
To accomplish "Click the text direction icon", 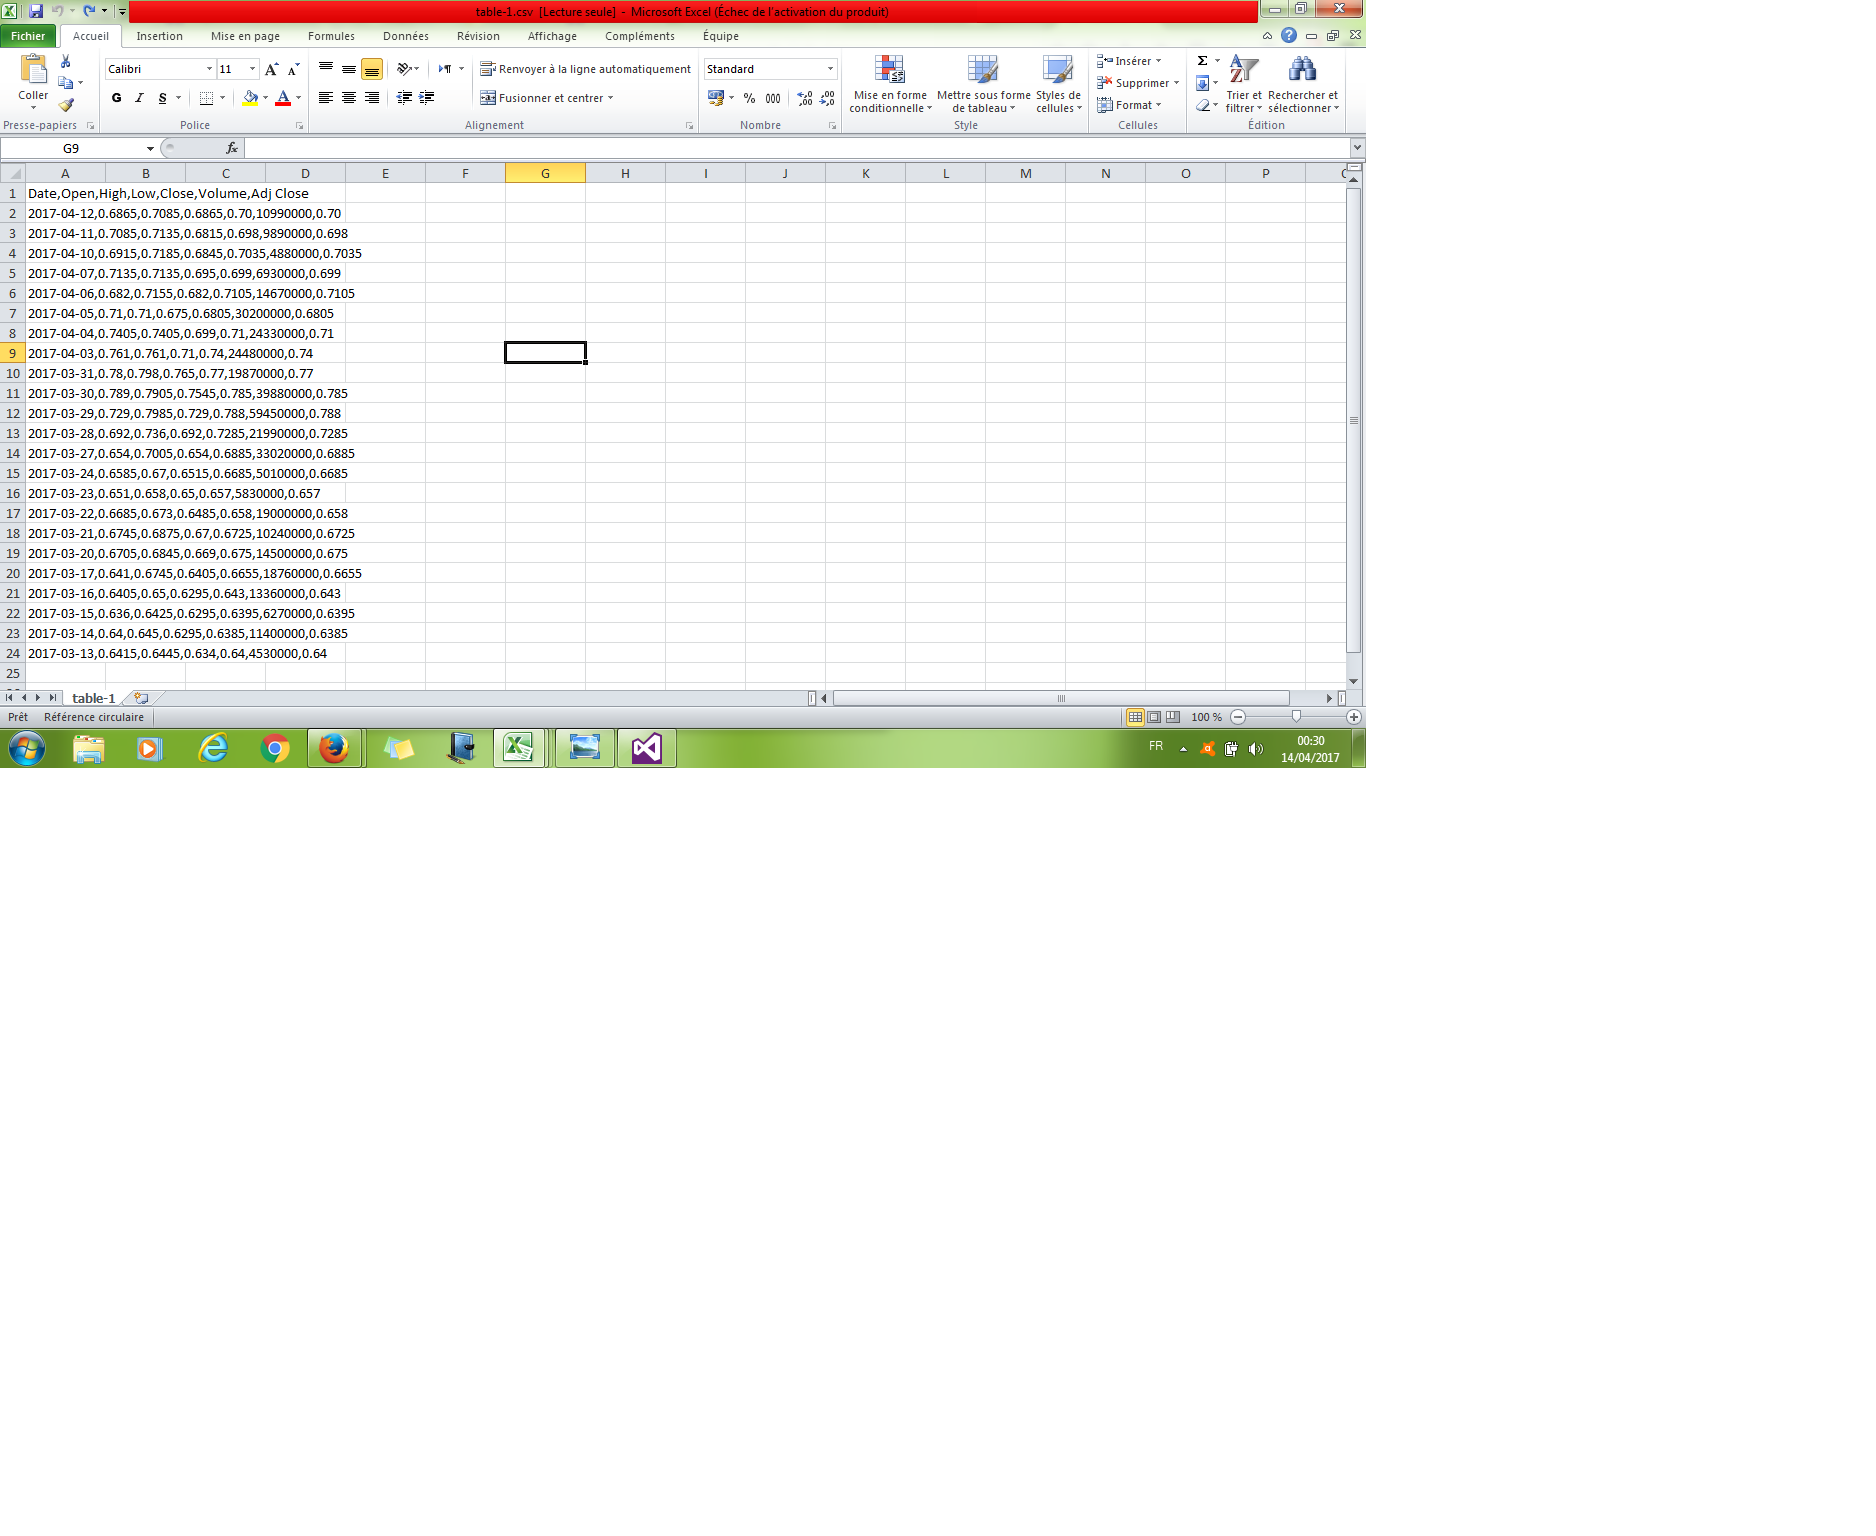I will (445, 69).
